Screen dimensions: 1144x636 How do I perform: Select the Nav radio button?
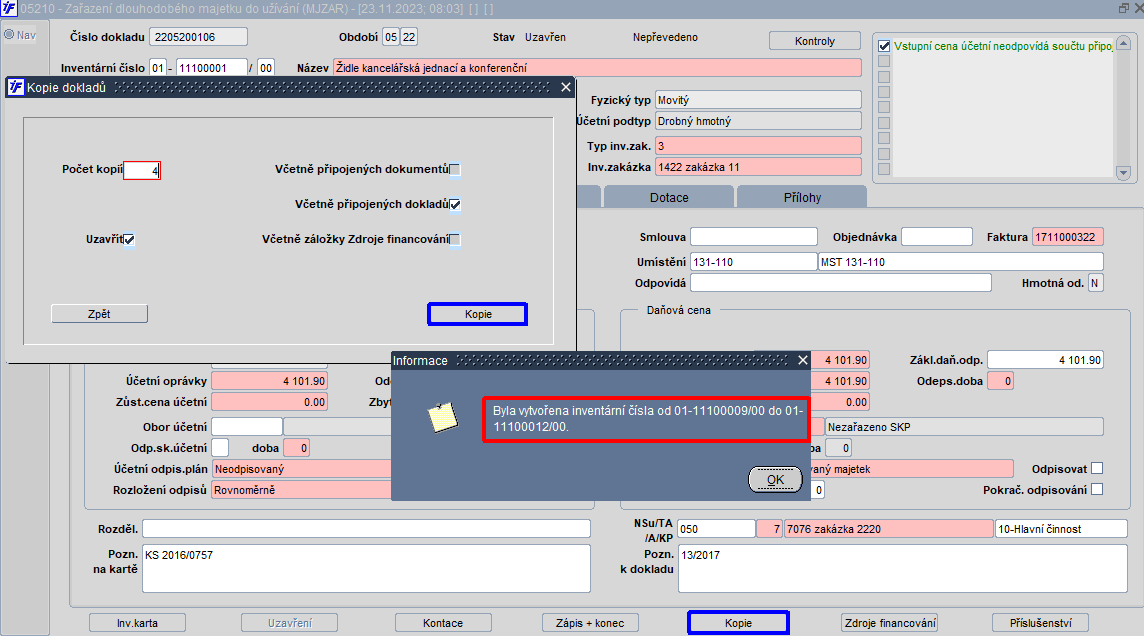(x=9, y=34)
